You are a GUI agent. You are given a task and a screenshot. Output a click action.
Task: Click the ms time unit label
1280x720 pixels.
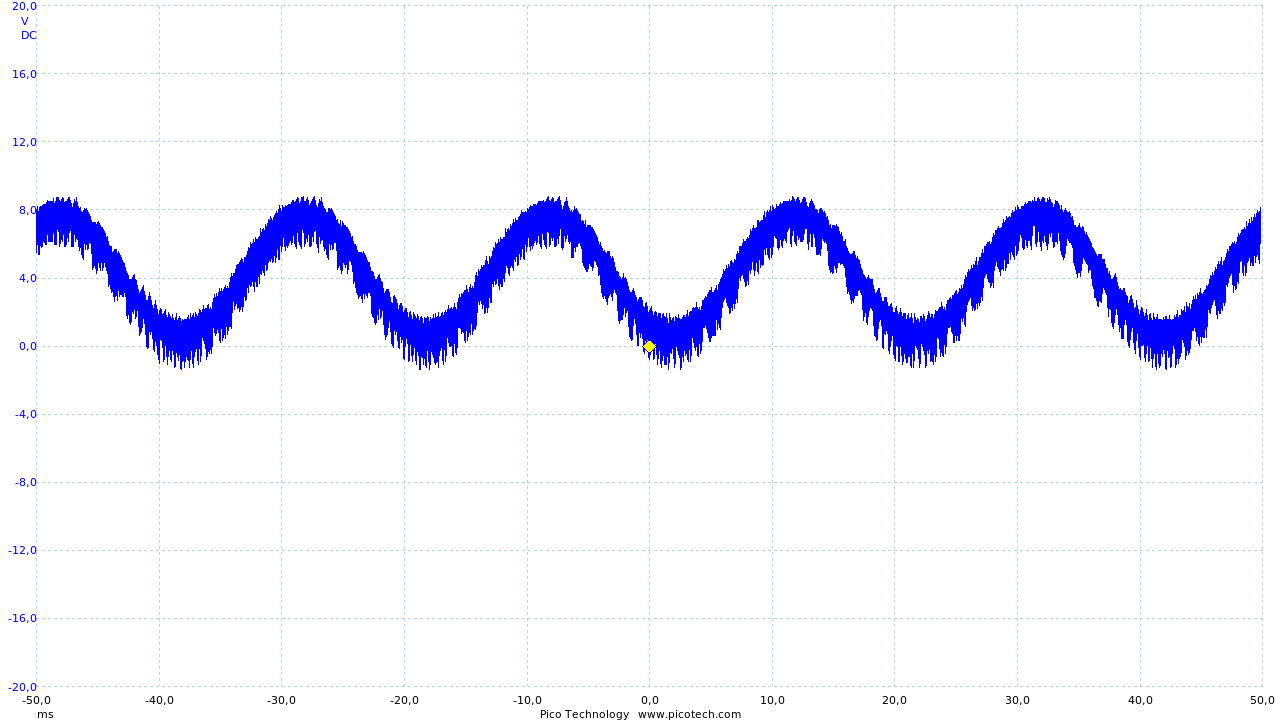tap(45, 714)
